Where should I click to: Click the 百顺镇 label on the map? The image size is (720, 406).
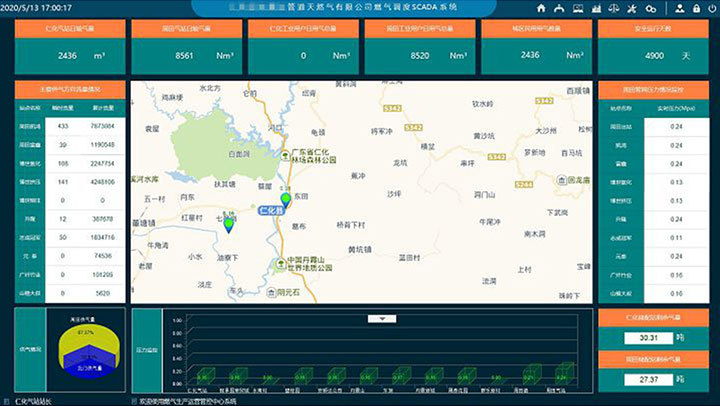tap(578, 91)
